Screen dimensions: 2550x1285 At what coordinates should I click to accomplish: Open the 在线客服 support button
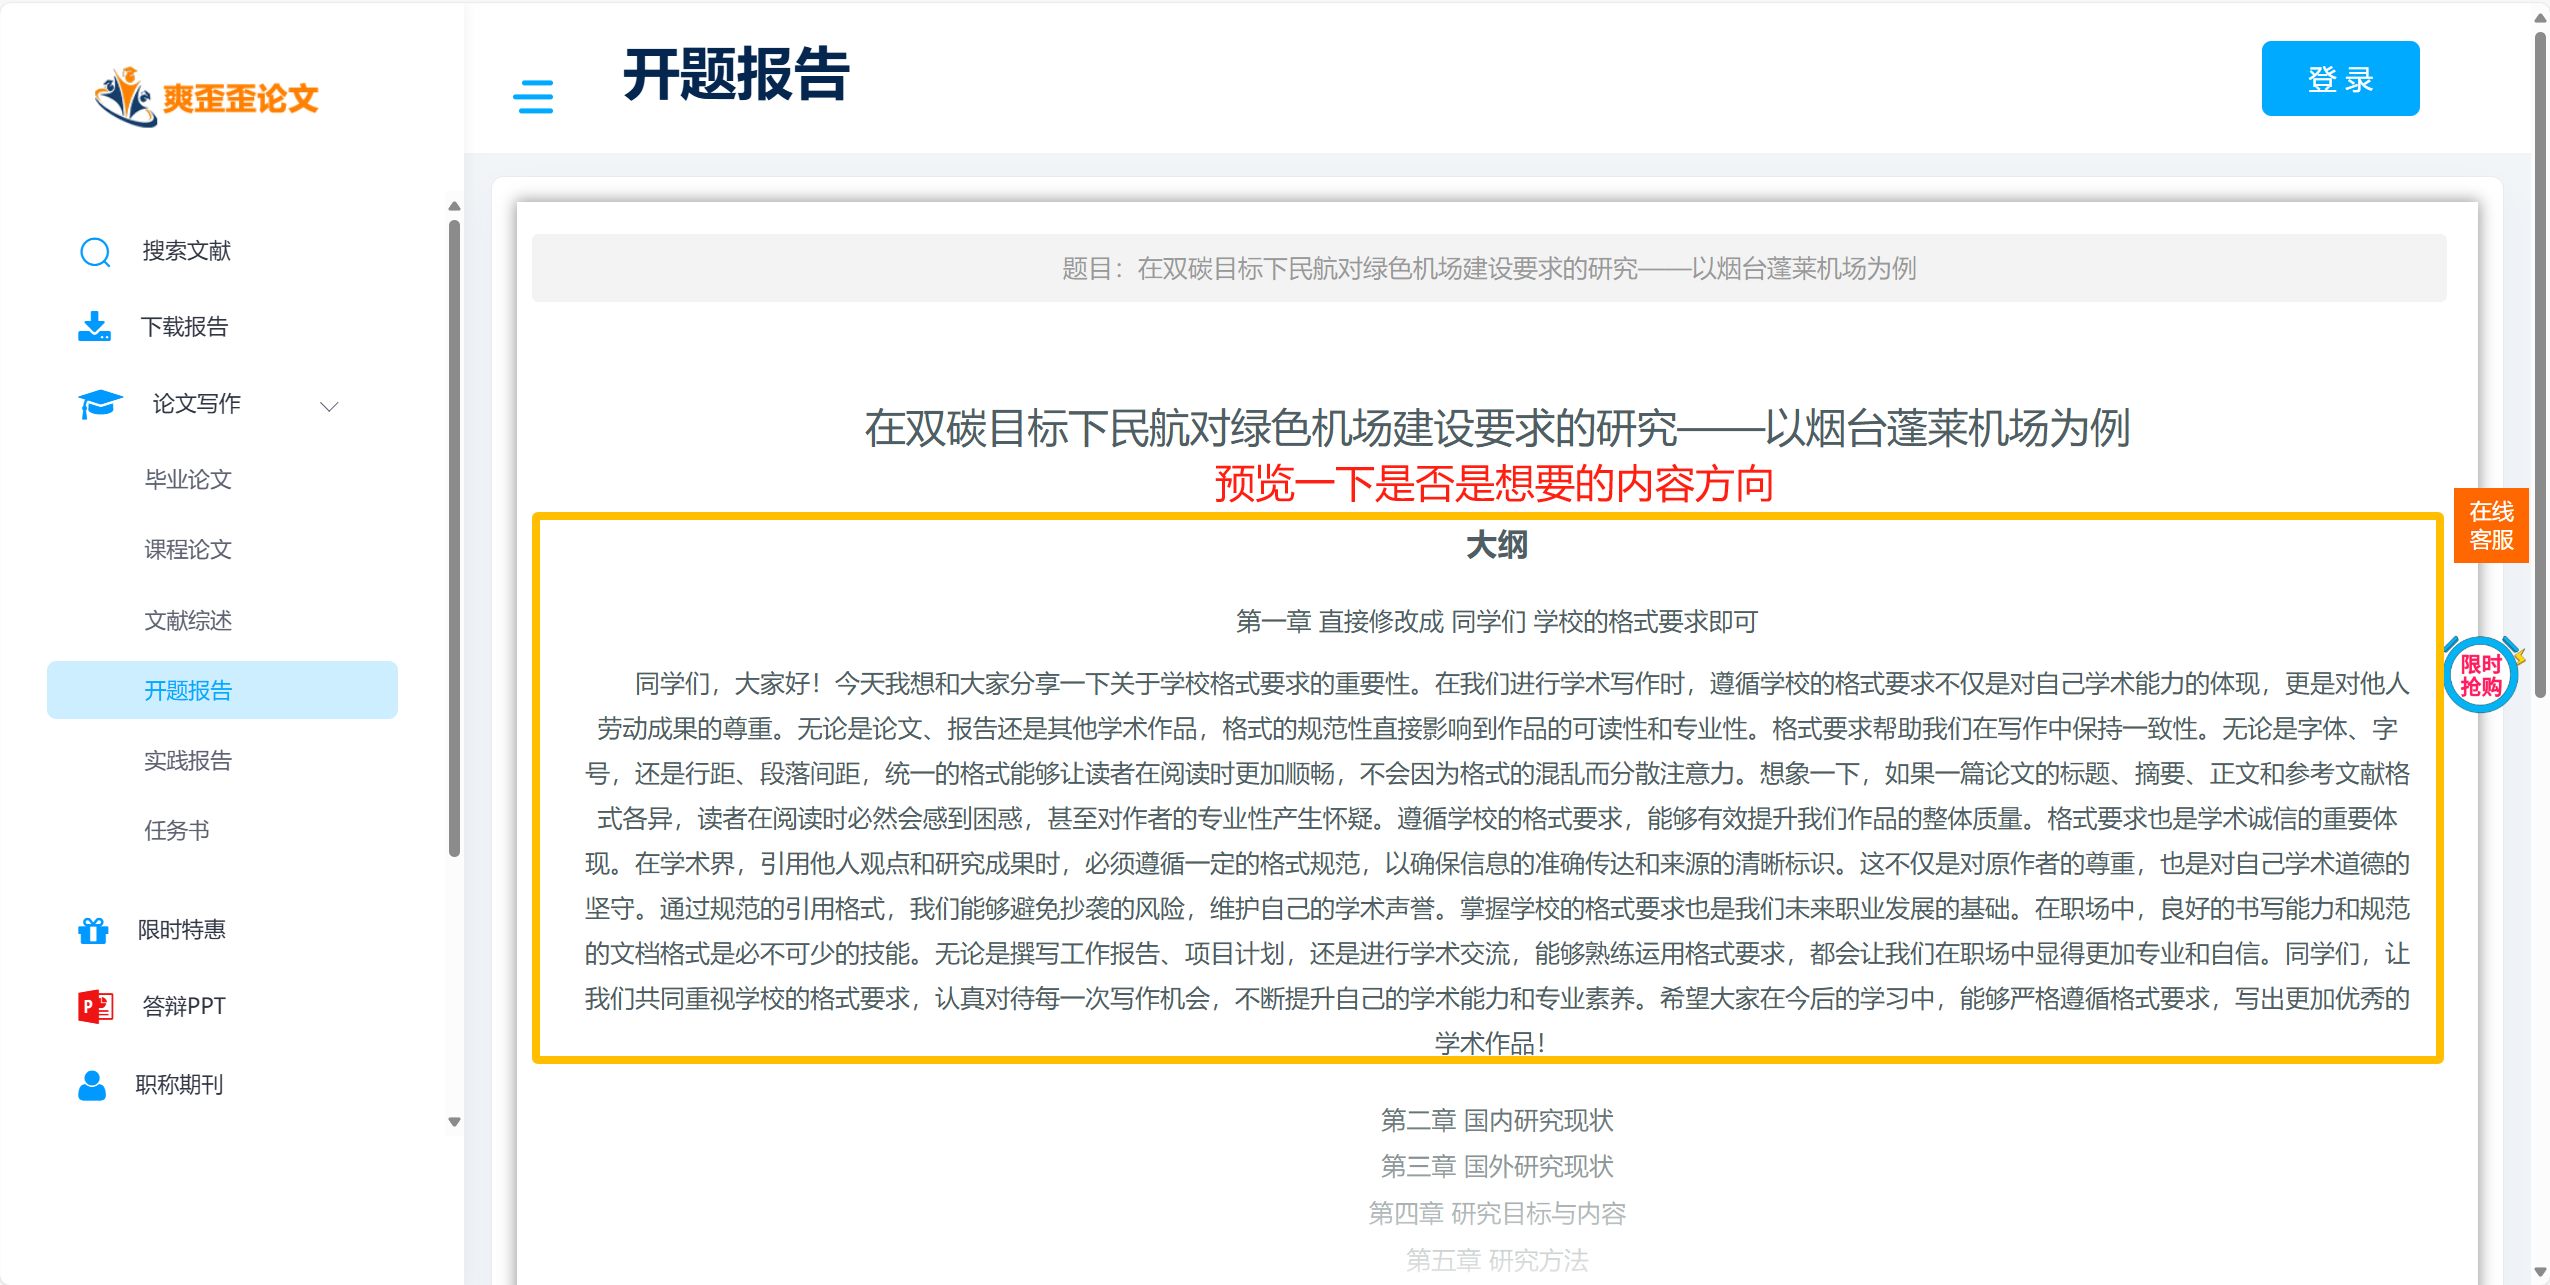pos(2491,526)
